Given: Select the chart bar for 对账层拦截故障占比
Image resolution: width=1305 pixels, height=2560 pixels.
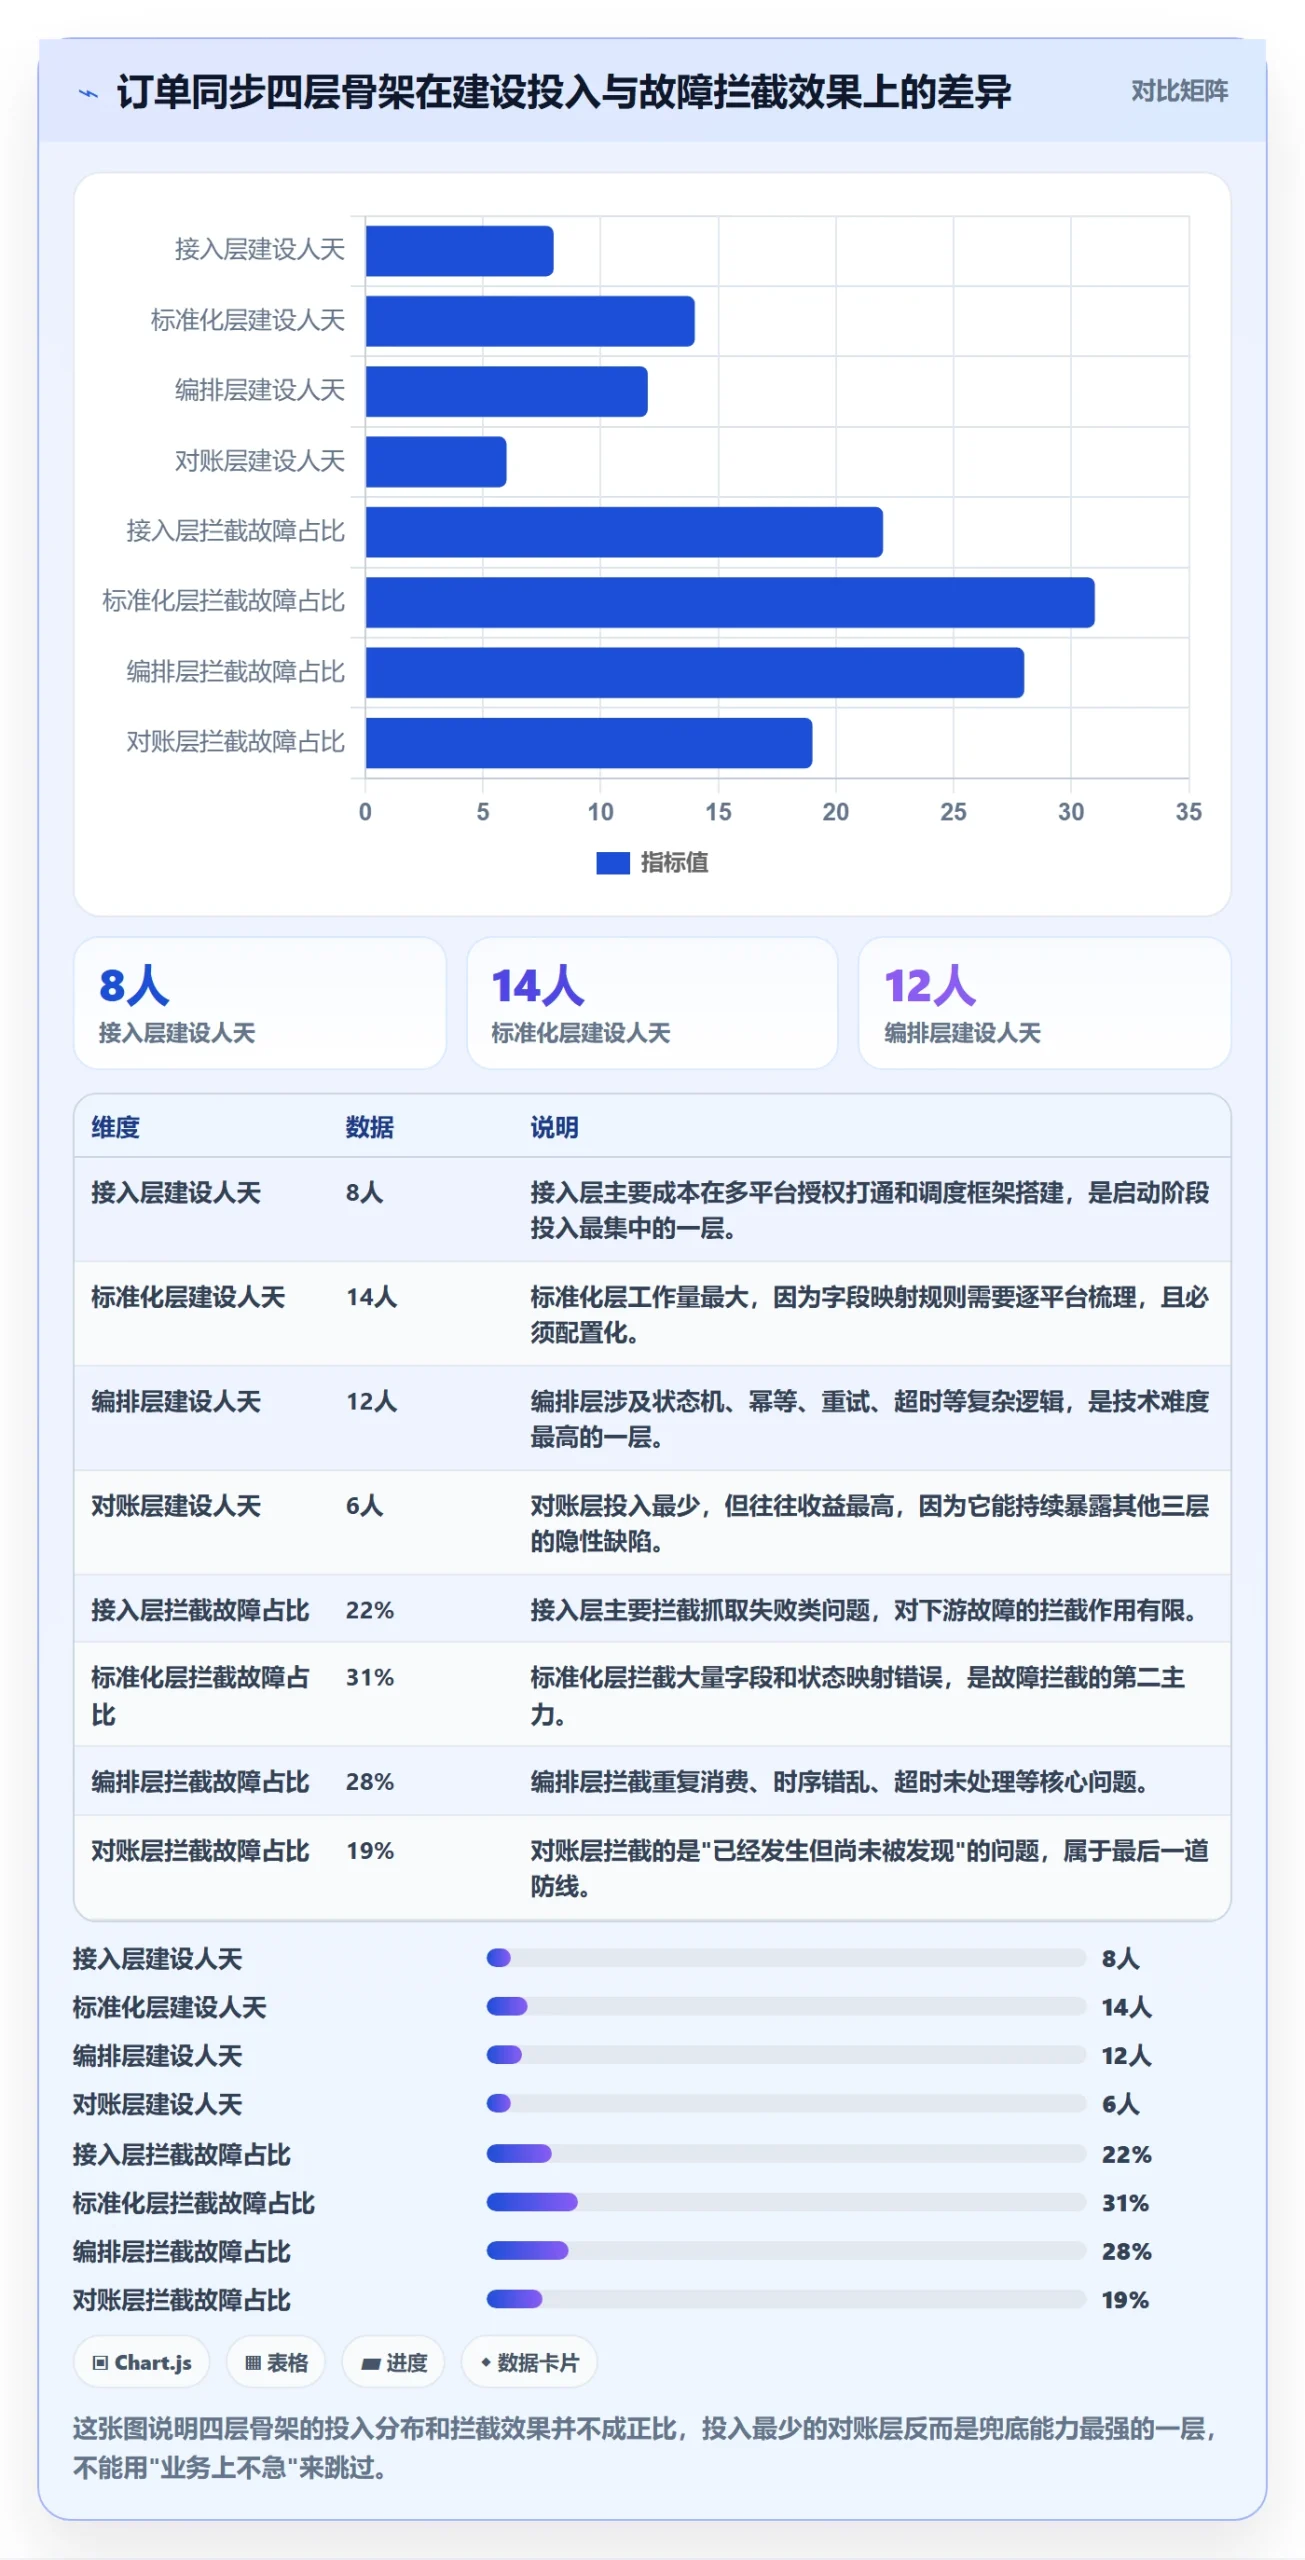Looking at the screenshot, I should click(x=589, y=743).
